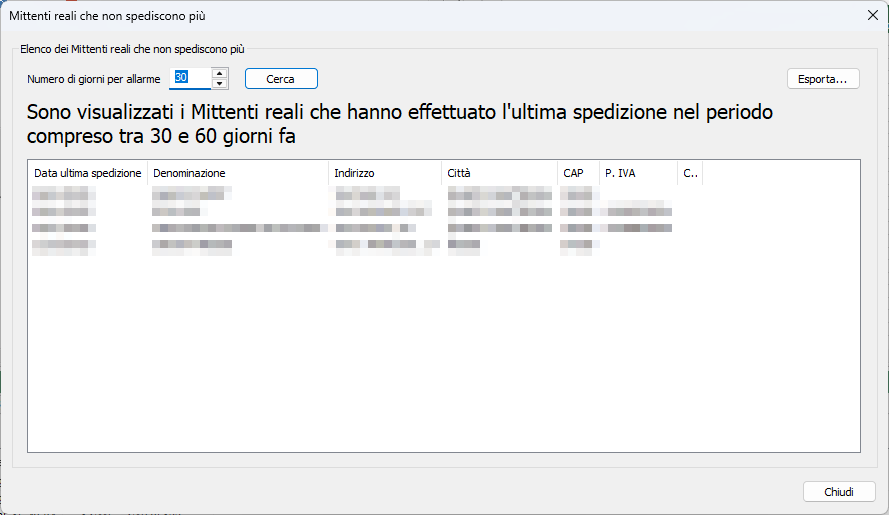Click the truncated C.. column header
The width and height of the screenshot is (889, 515).
[690, 173]
